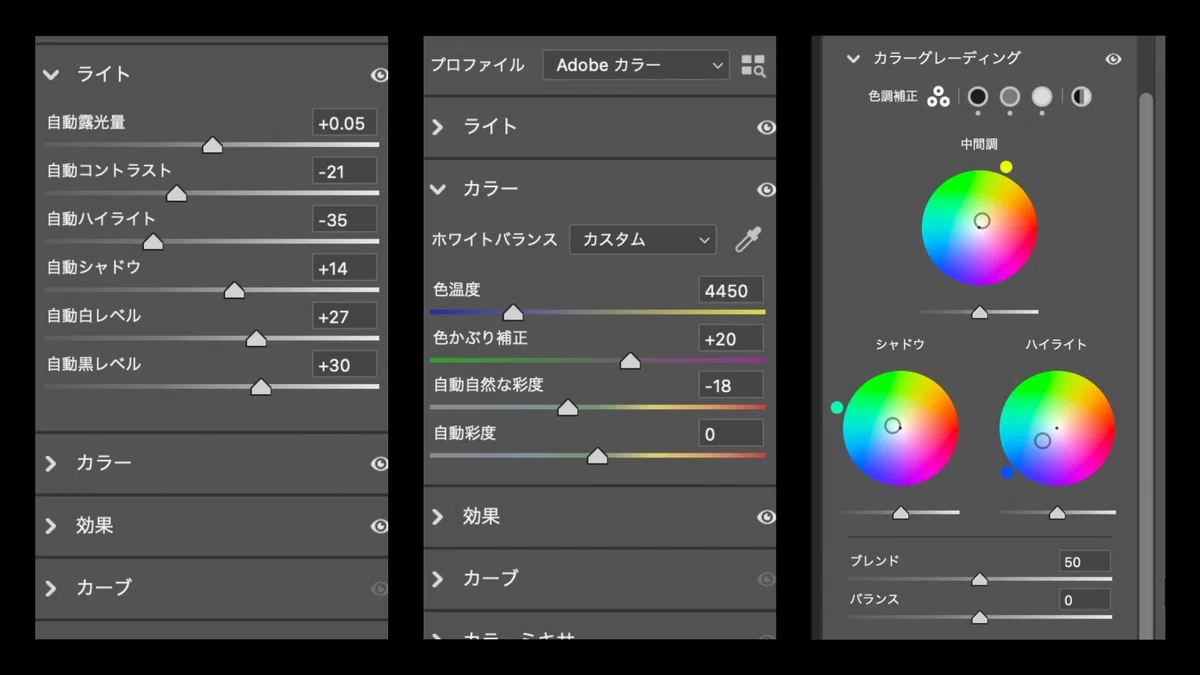The width and height of the screenshot is (1200, 675).
Task: Expand the カーブ section in the middle panel
Action: point(437,579)
